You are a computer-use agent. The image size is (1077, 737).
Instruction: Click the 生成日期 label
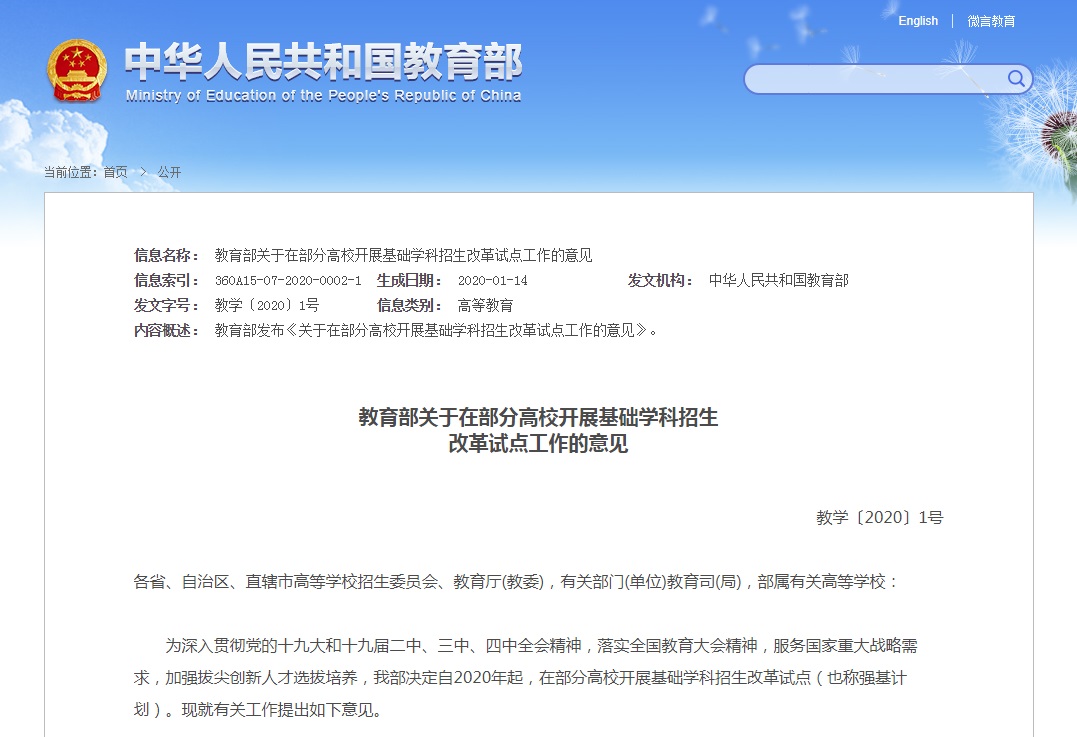pos(409,280)
